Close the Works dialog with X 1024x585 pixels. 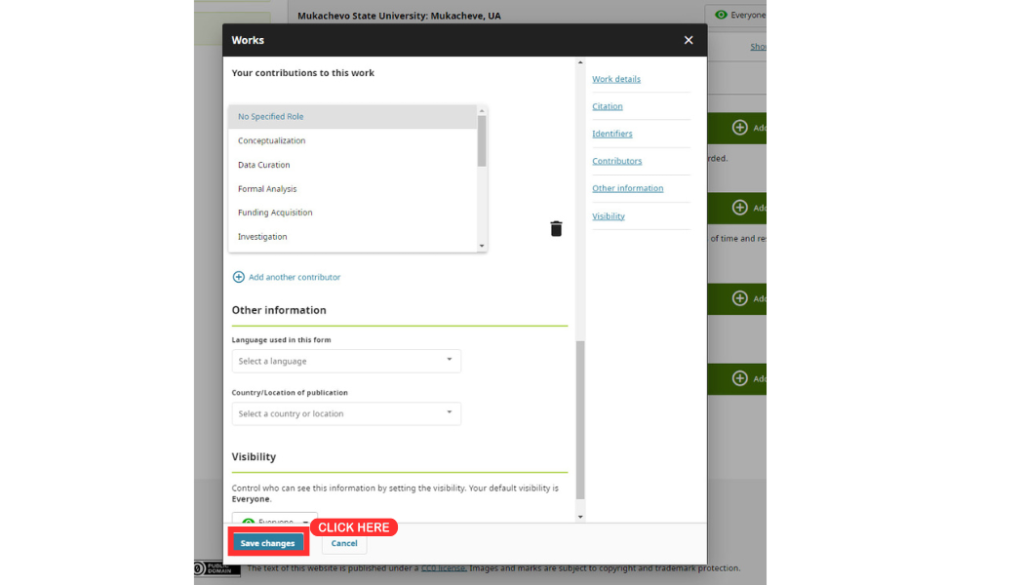(x=688, y=40)
